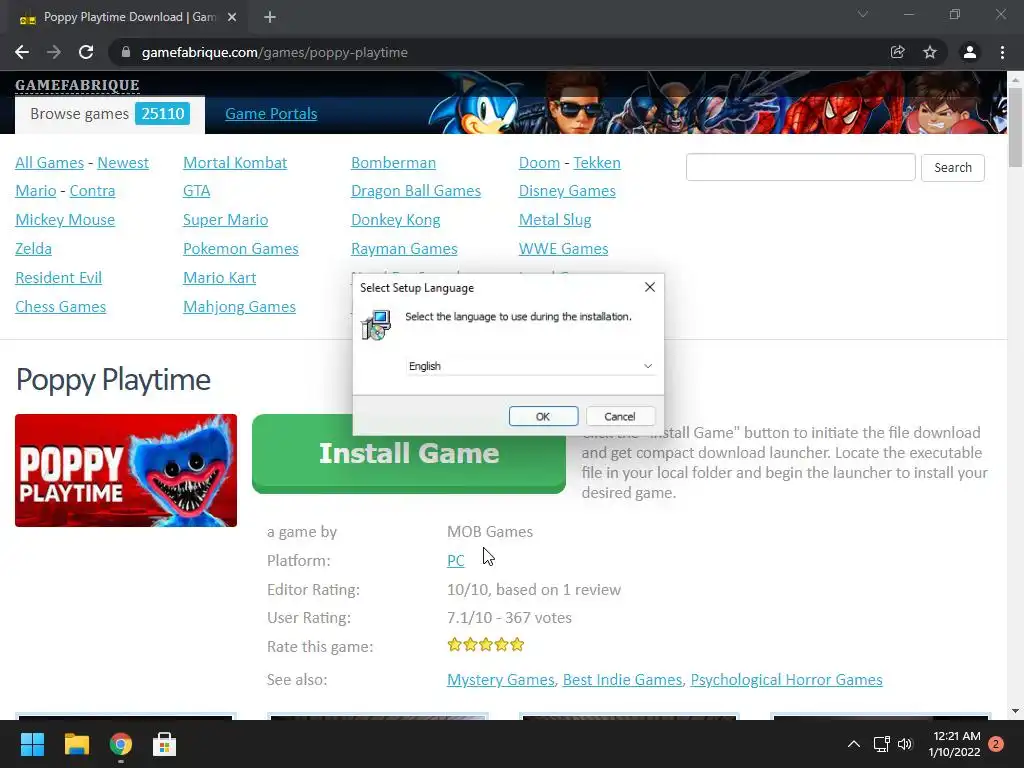Open the Dragon Ball Games link
Screen dimensions: 1024x768
click(416, 191)
